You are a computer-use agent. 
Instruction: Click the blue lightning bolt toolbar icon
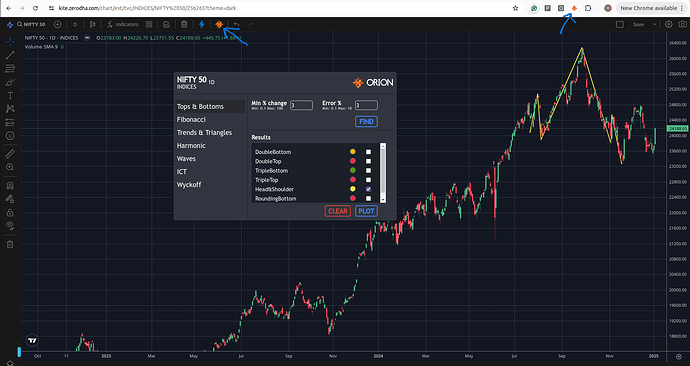click(x=202, y=24)
